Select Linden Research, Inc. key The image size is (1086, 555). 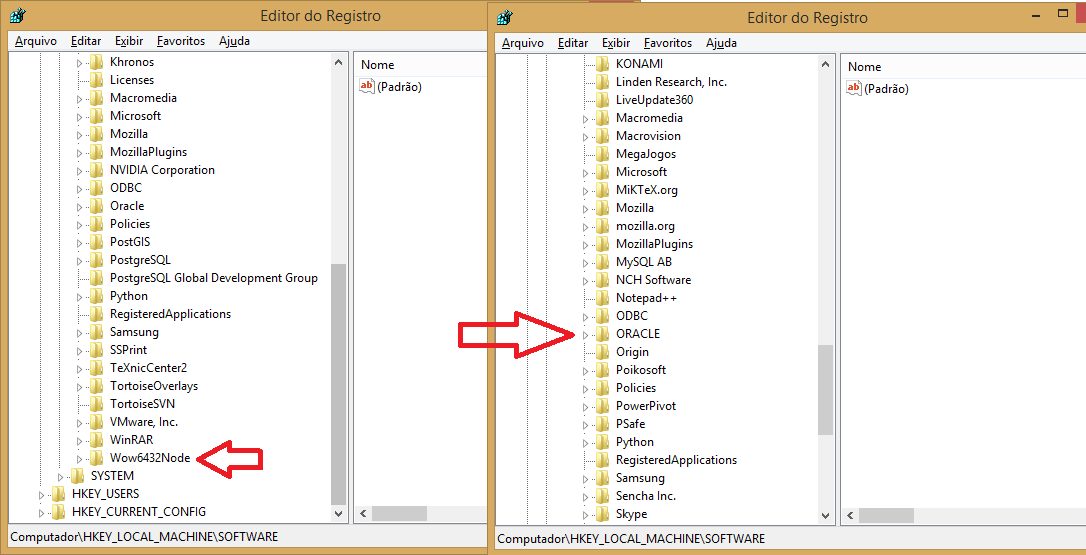click(671, 82)
